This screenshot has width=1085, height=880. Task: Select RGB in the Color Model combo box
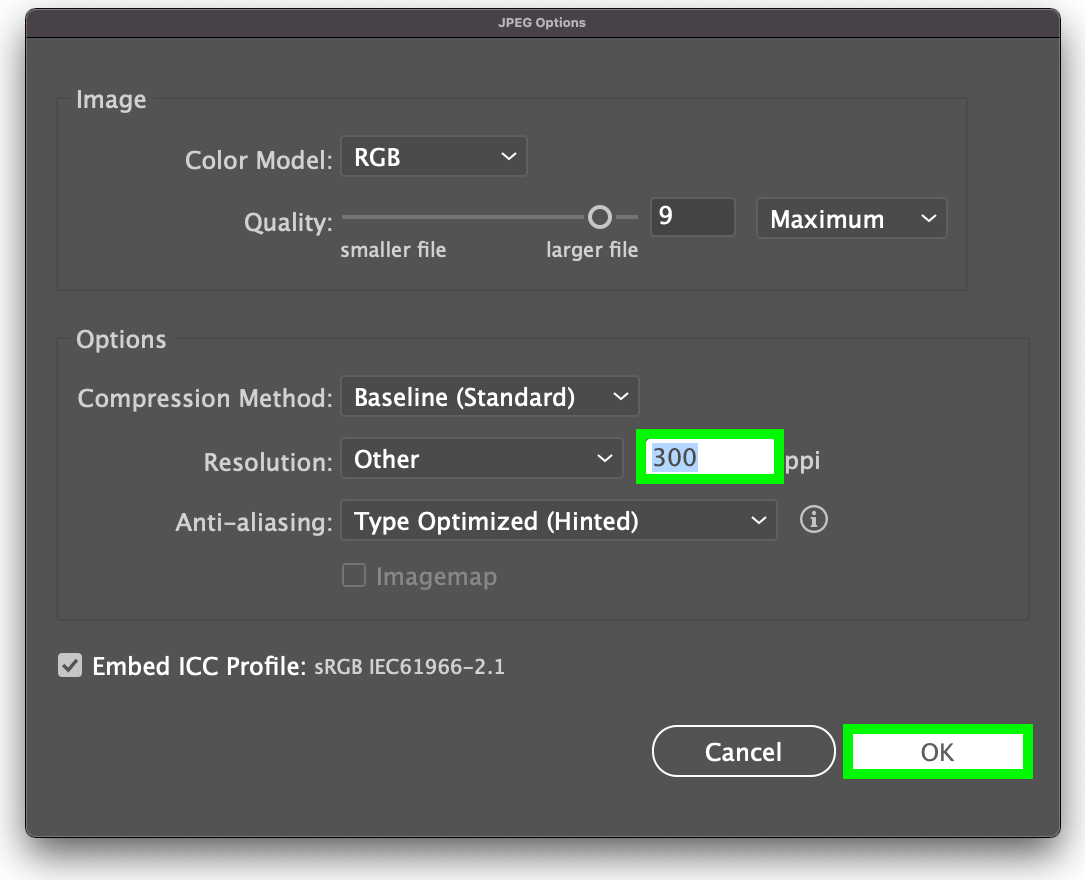pyautogui.click(x=433, y=156)
